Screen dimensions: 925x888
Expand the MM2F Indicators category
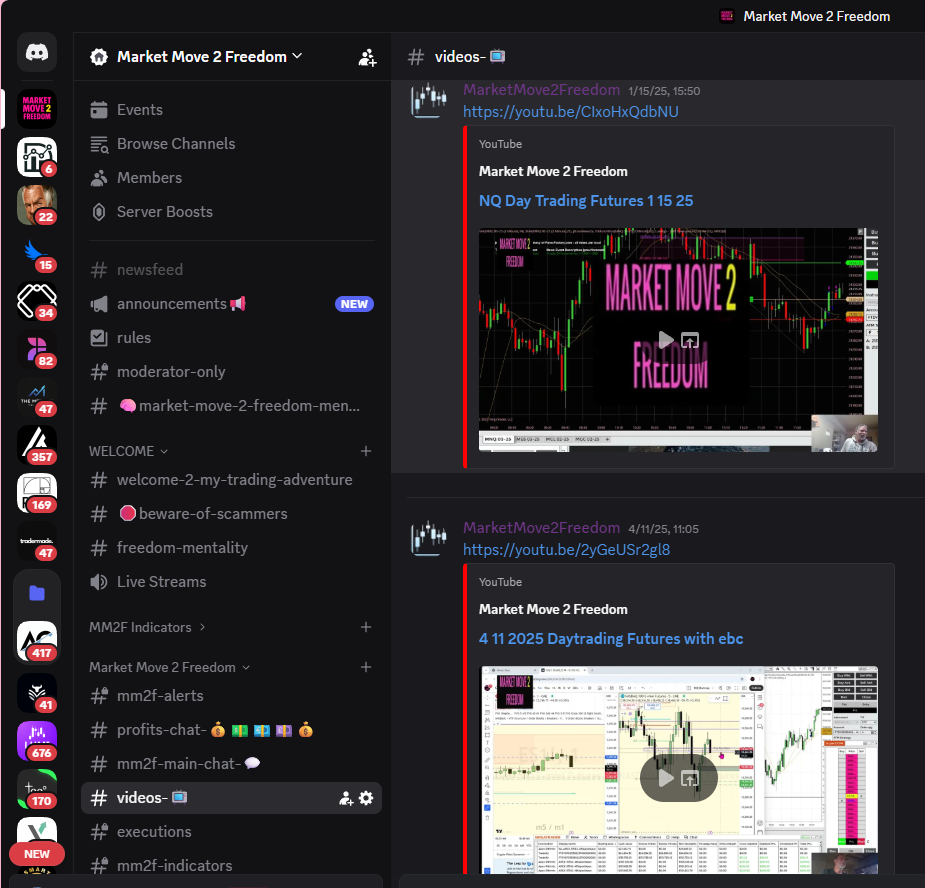click(147, 627)
